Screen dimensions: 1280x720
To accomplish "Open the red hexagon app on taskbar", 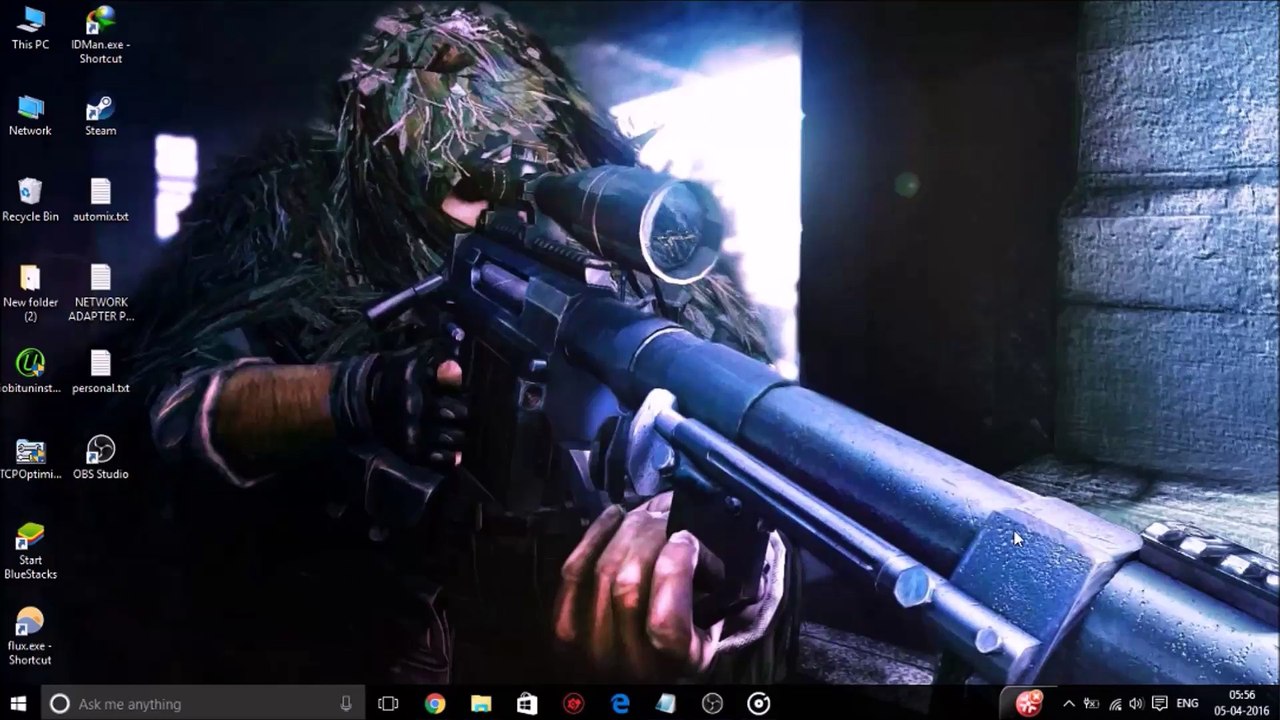I will point(573,704).
